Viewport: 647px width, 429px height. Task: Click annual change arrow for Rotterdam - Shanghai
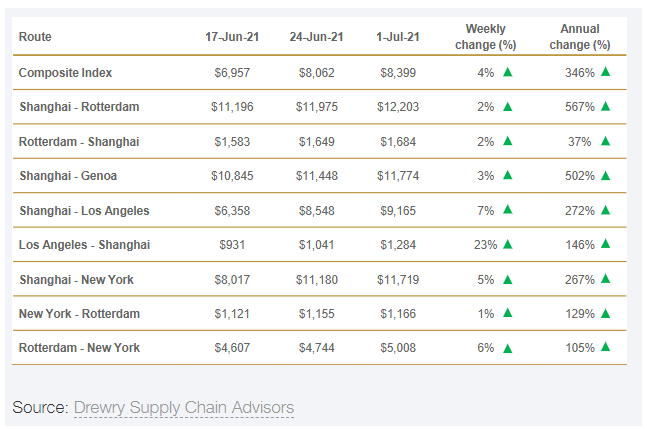[x=605, y=141]
